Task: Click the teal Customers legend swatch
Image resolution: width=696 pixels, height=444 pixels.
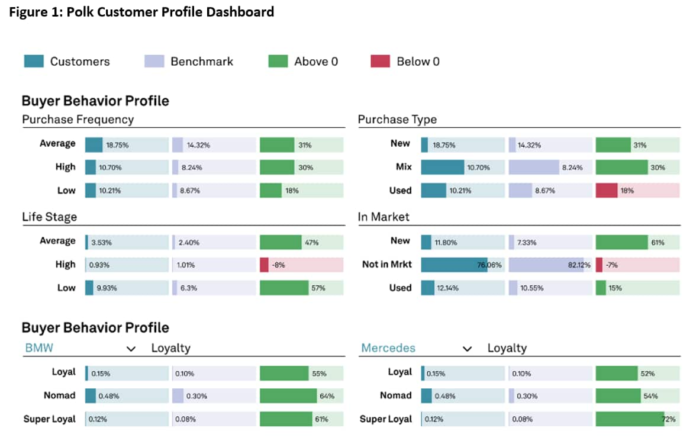Action: (x=37, y=62)
